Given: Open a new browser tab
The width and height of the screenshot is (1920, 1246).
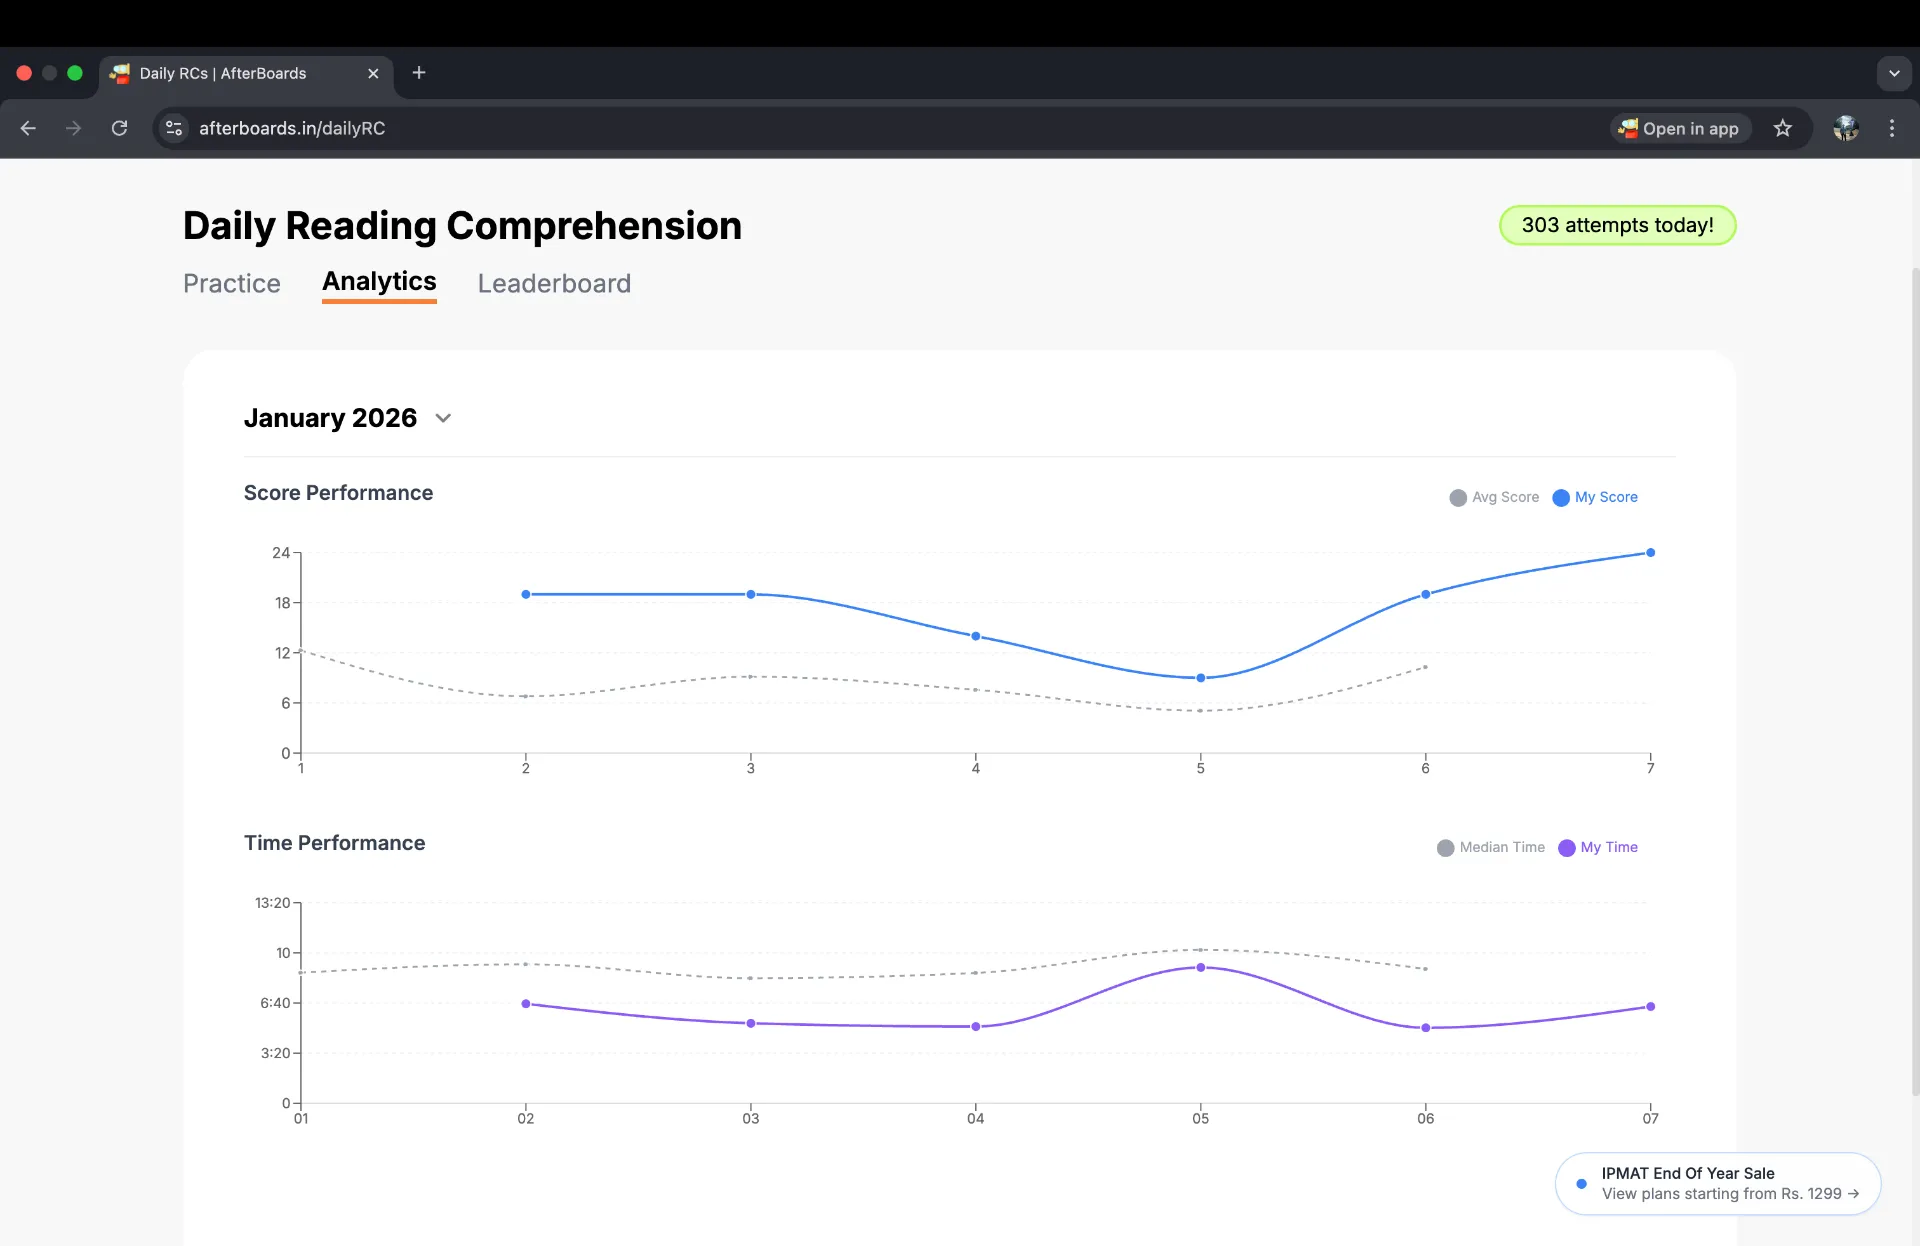Looking at the screenshot, I should (x=419, y=73).
